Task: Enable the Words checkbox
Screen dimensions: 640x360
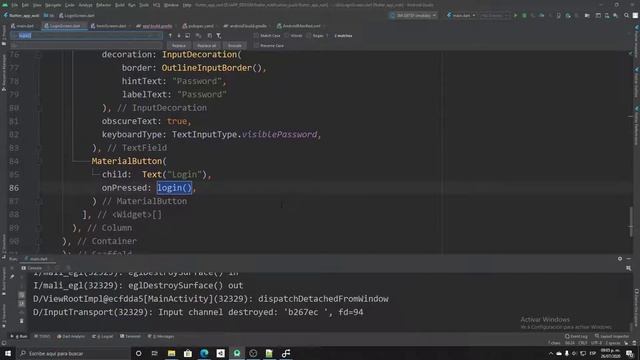Action: [x=287, y=36]
